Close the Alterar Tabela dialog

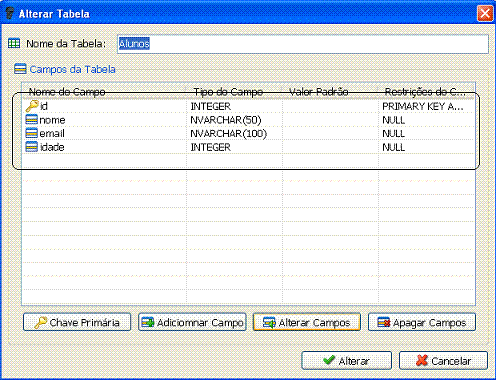coord(485,14)
